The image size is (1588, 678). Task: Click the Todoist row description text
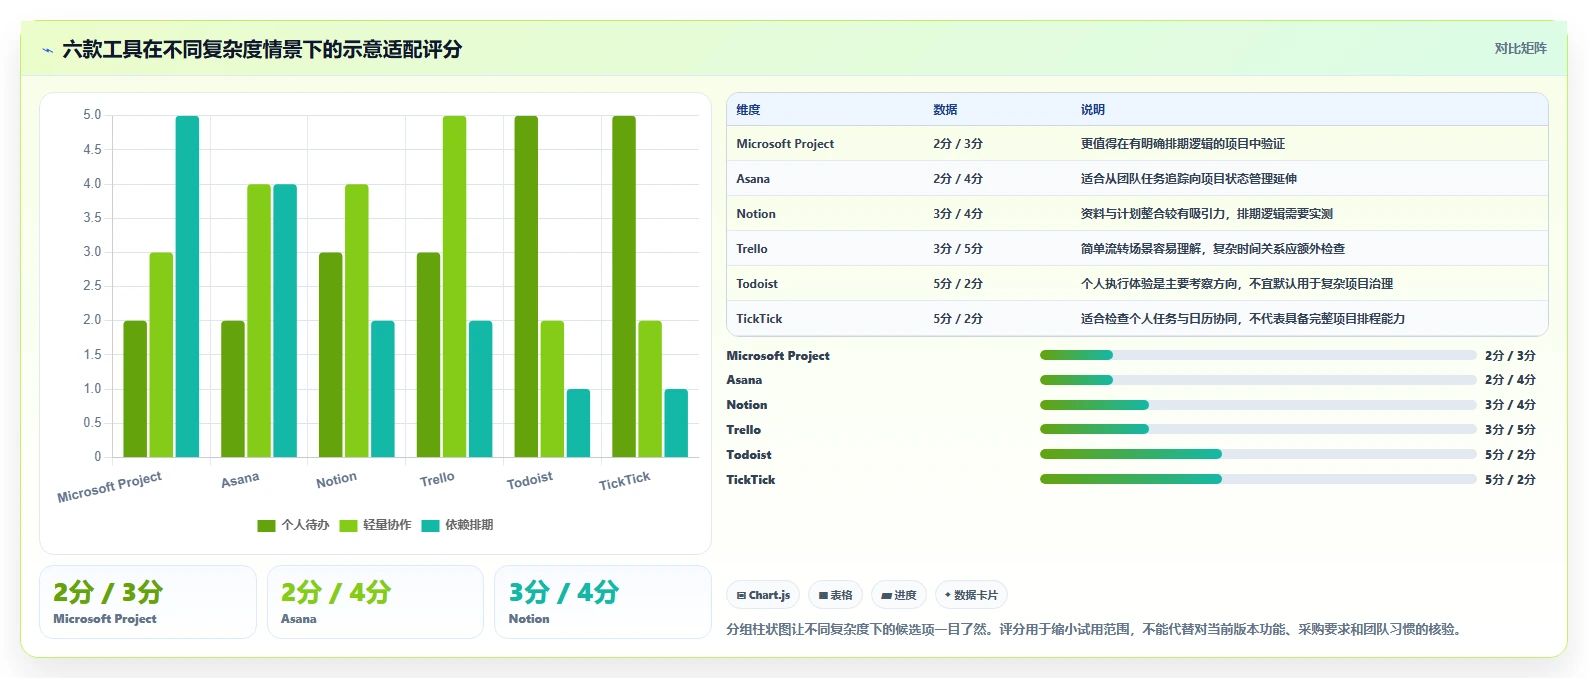[1236, 284]
